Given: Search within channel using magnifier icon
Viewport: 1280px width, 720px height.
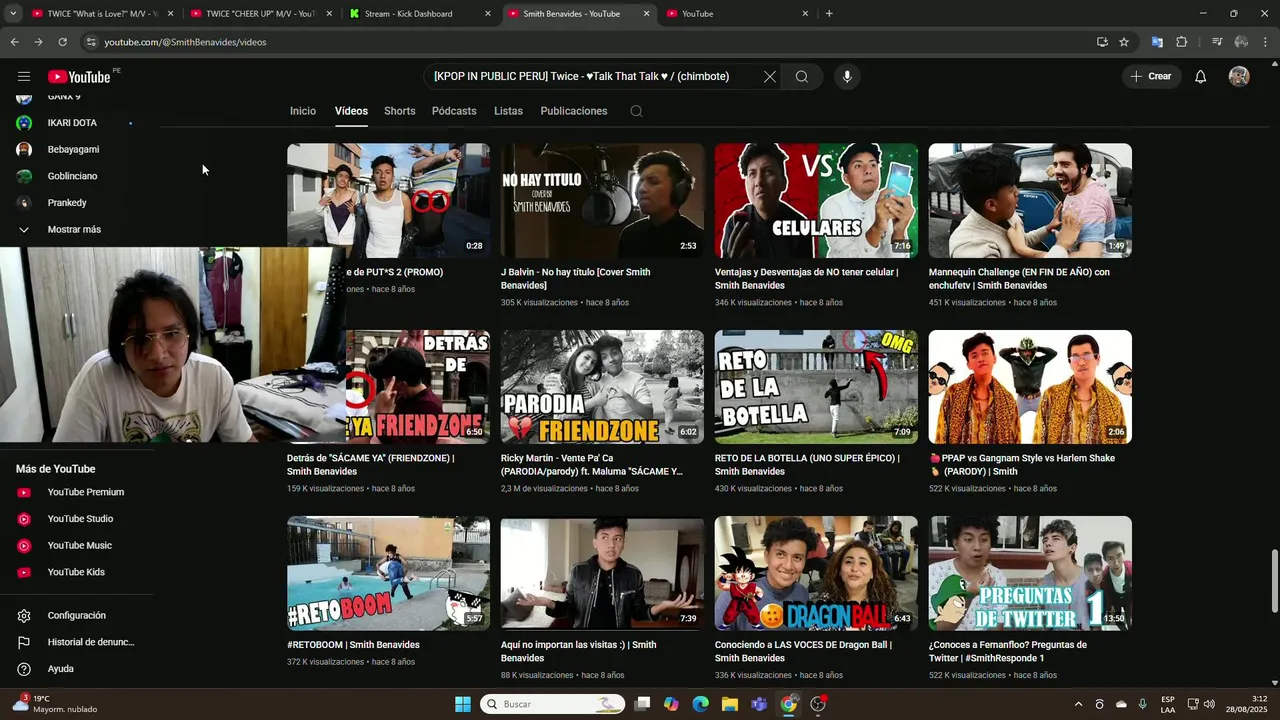Looking at the screenshot, I should point(636,111).
